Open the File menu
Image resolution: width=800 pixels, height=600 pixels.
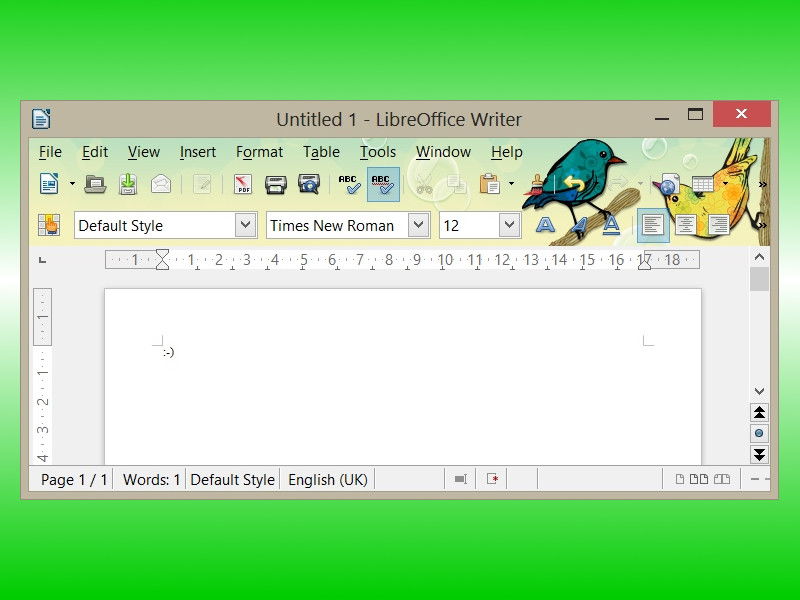click(x=50, y=152)
